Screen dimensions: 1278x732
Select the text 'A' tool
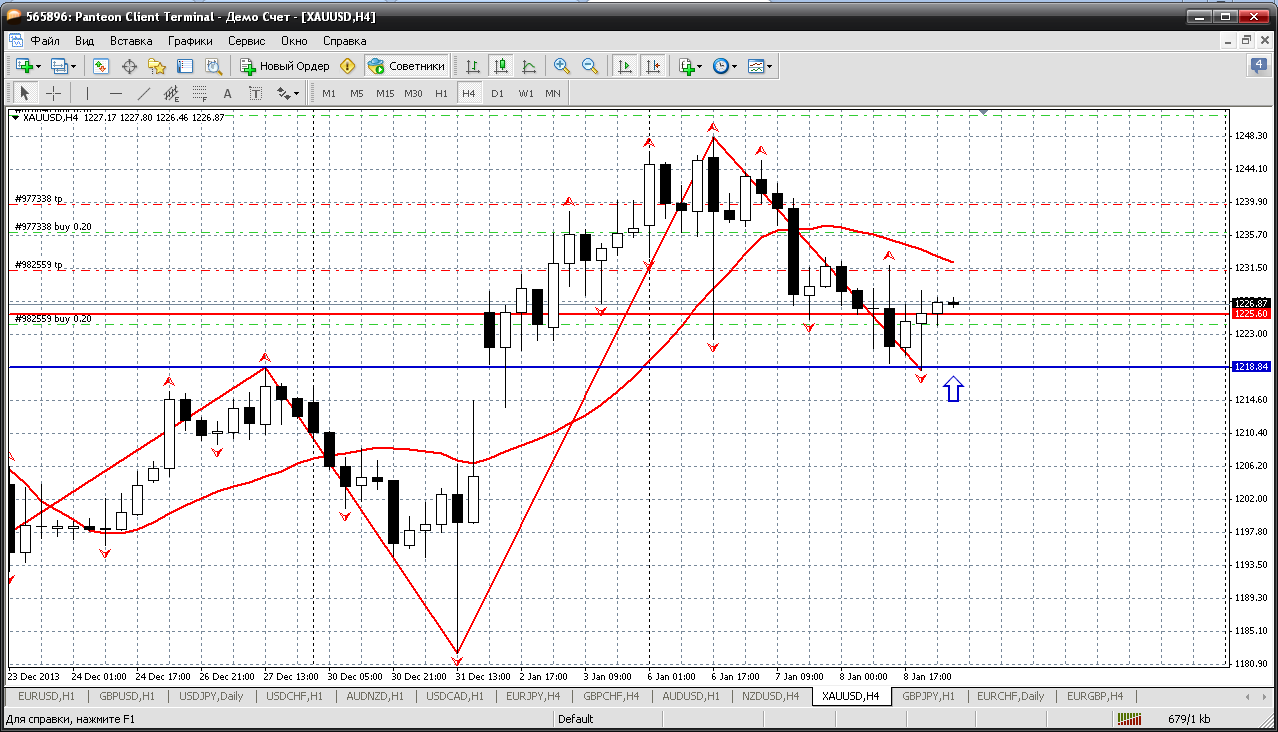click(228, 93)
